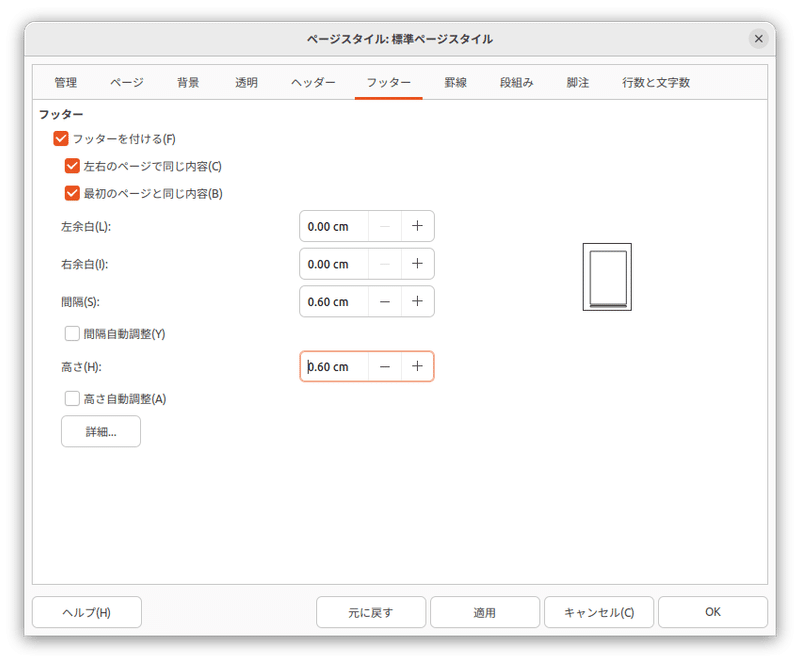800x663 pixels.
Task: Open help with ヘルプ button
Action: (x=87, y=612)
